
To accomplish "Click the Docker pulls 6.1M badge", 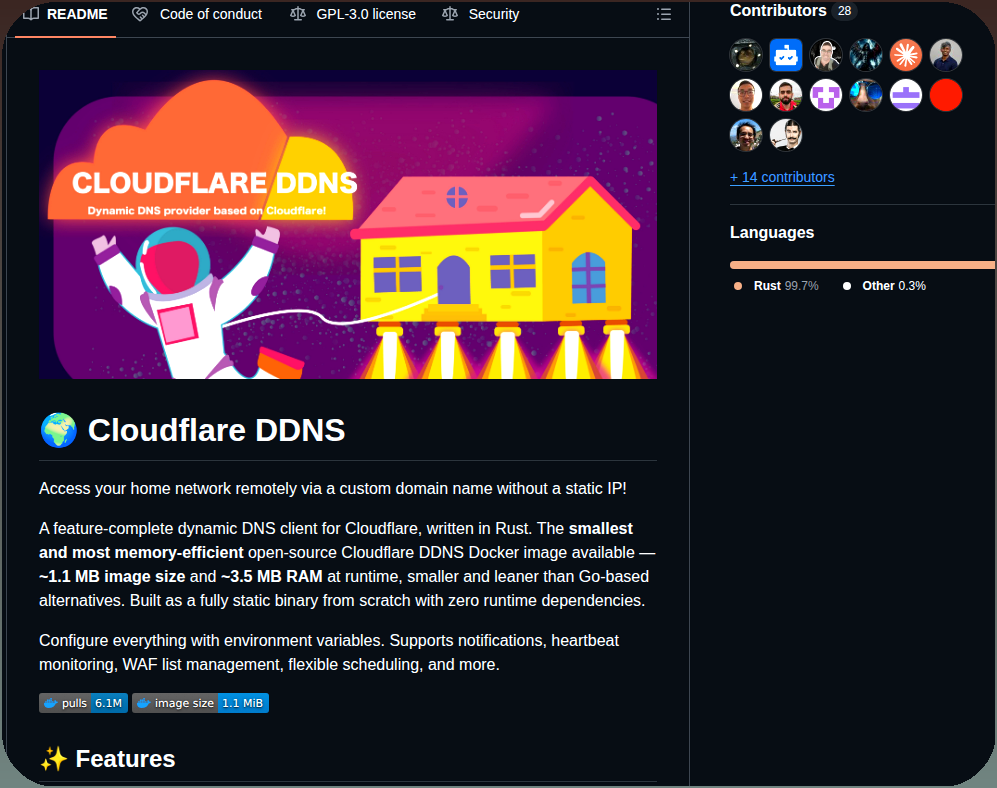I will click(x=83, y=703).
